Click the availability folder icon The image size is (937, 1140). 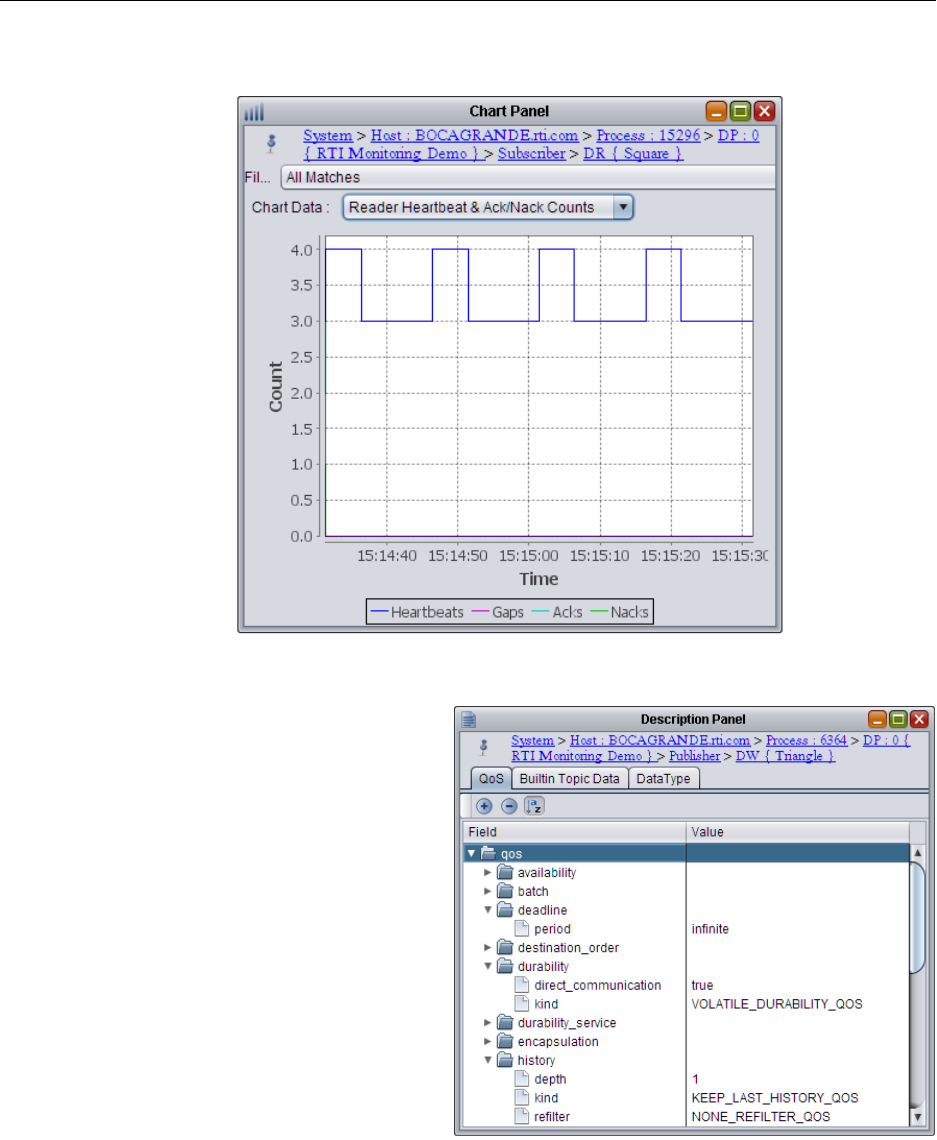click(505, 872)
